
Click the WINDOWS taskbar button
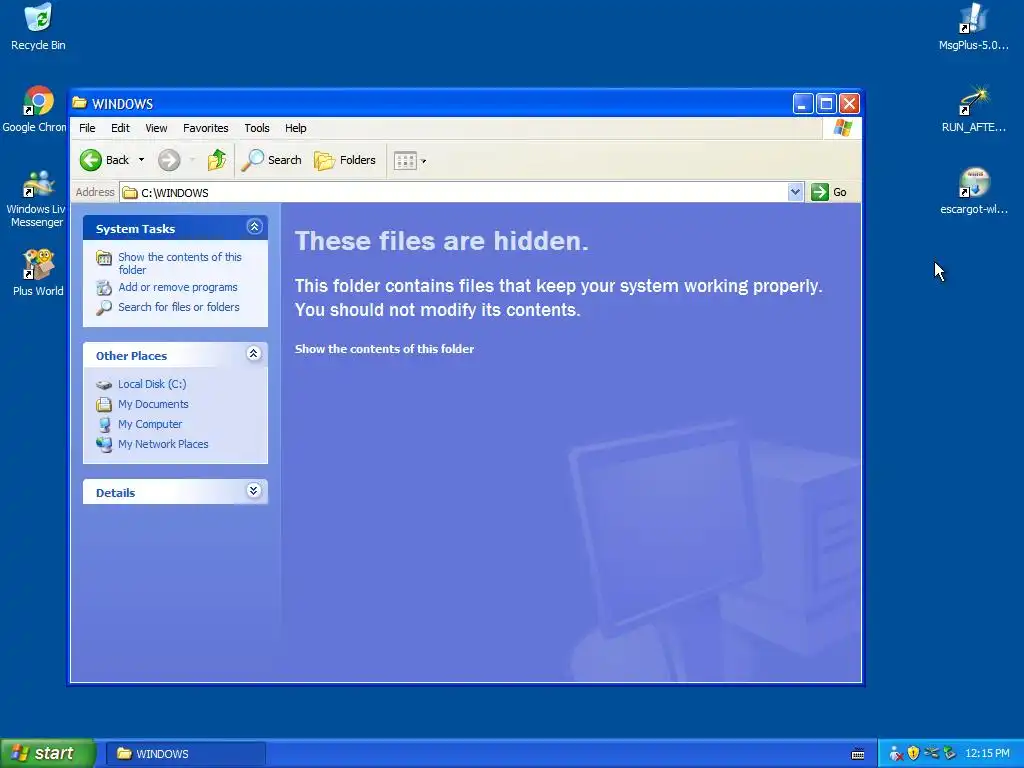[185, 754]
